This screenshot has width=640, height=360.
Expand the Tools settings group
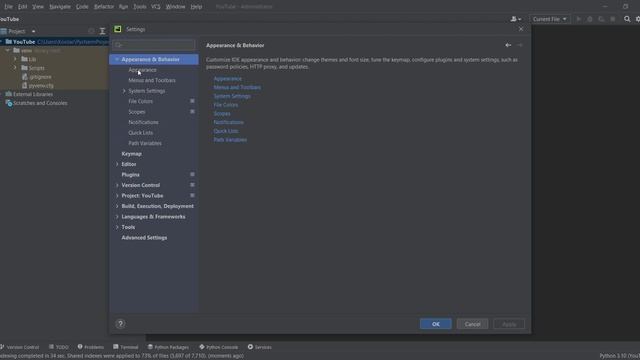pyautogui.click(x=117, y=227)
